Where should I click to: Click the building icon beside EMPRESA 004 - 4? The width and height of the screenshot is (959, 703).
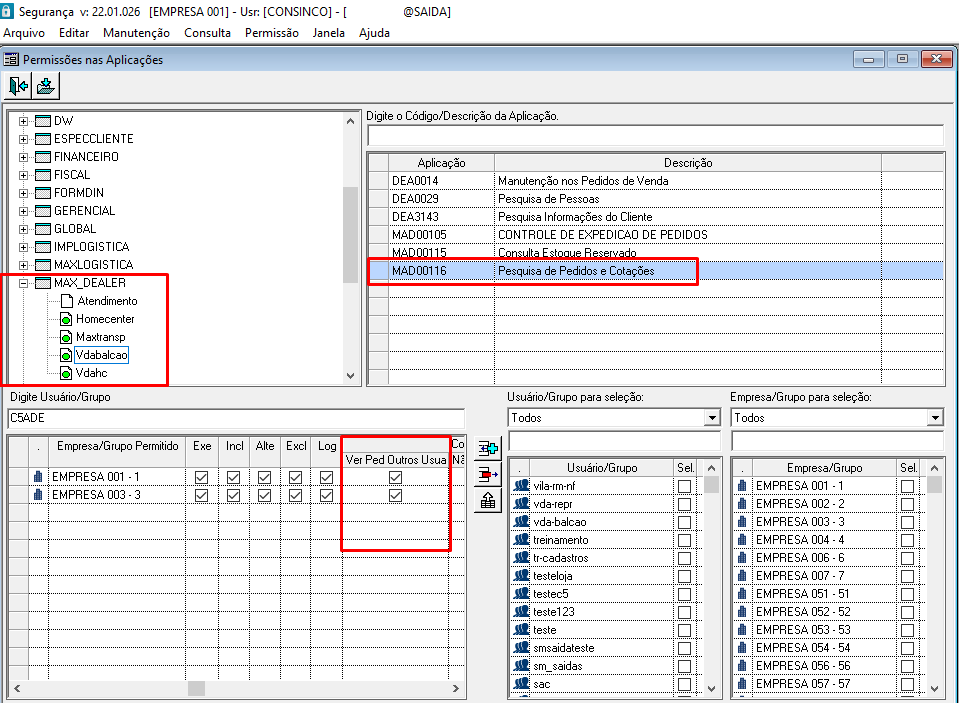[x=742, y=540]
